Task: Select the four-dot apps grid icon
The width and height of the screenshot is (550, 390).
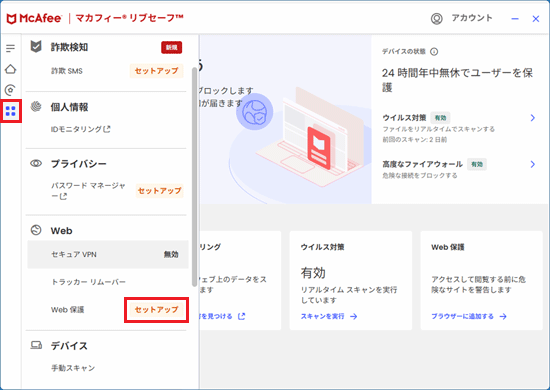Action: (11, 111)
